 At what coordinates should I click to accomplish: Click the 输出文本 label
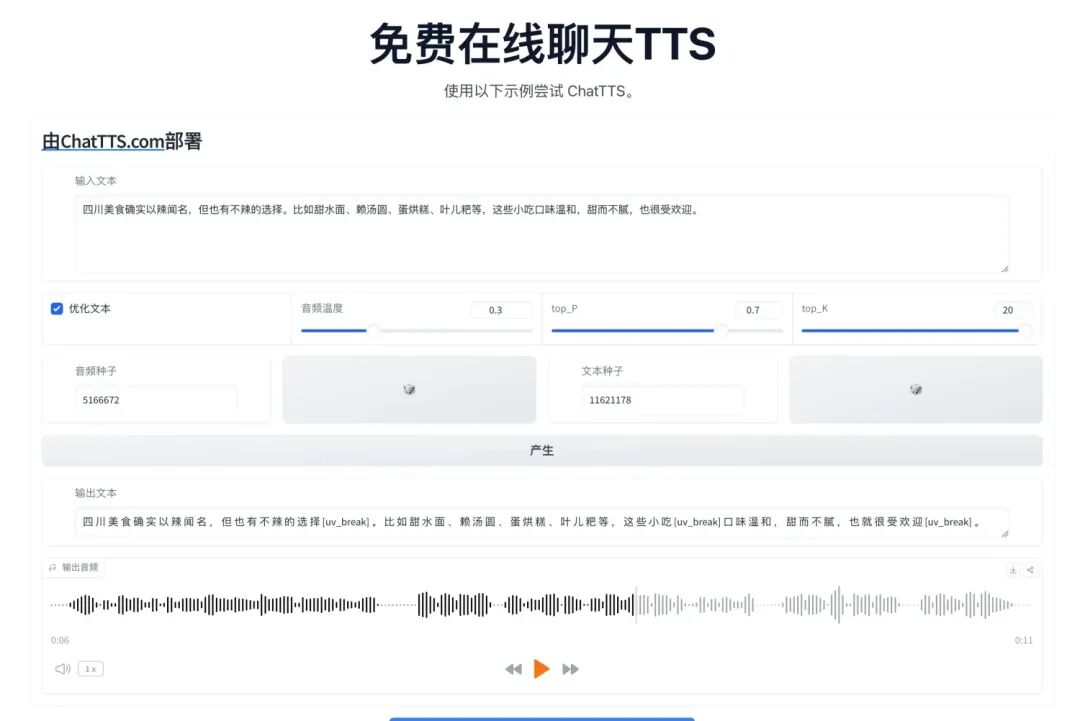point(96,493)
